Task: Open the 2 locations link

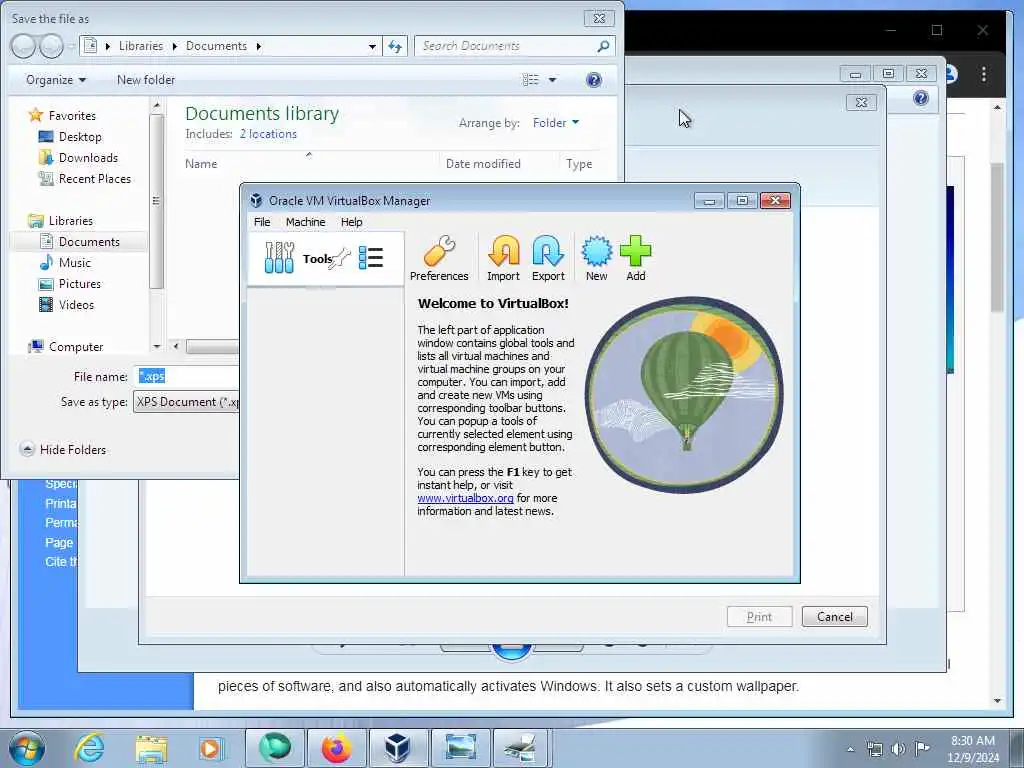Action: tap(268, 134)
